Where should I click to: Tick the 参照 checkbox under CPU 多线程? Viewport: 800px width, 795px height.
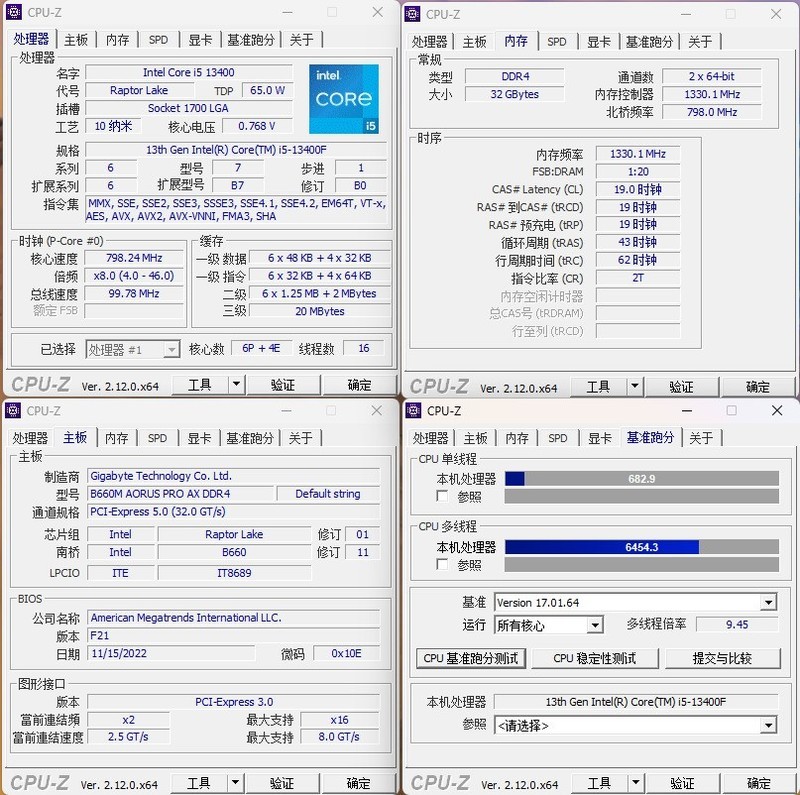click(442, 564)
